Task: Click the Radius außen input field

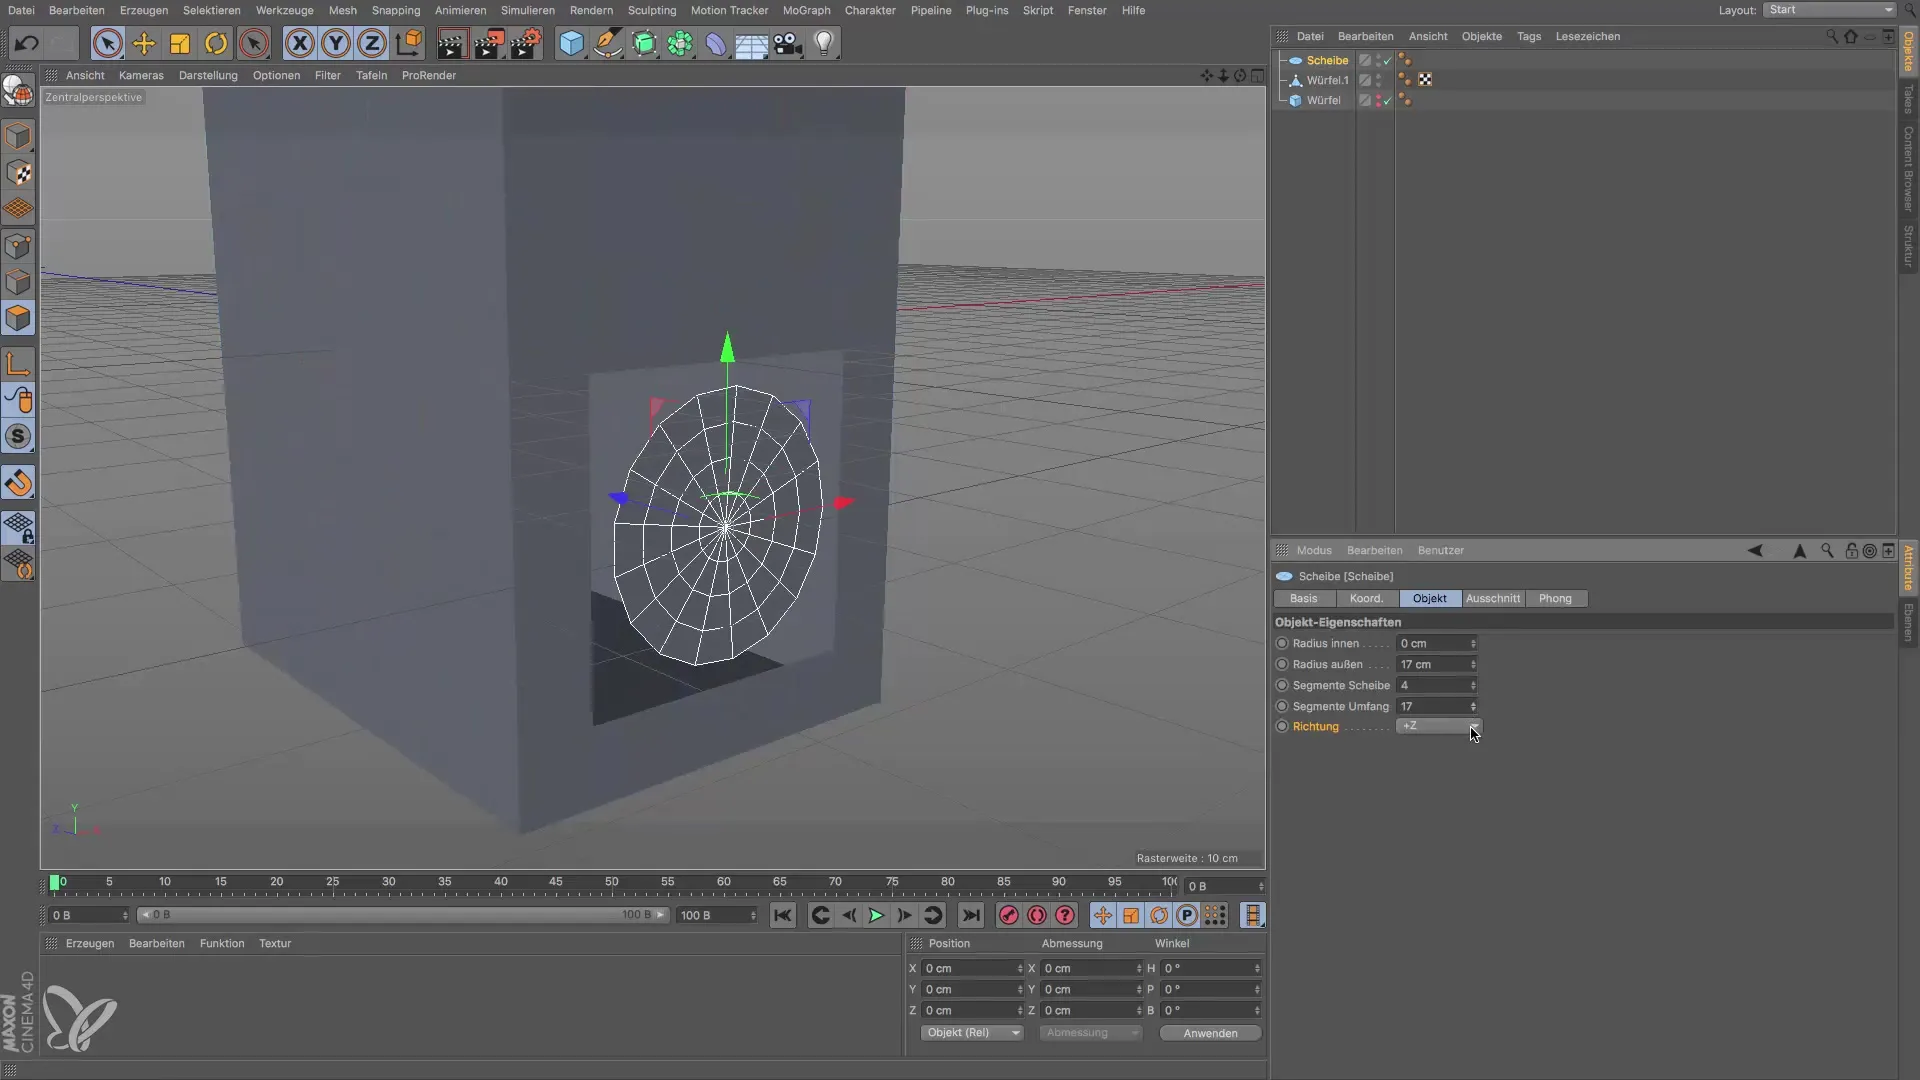Action: (x=1432, y=664)
